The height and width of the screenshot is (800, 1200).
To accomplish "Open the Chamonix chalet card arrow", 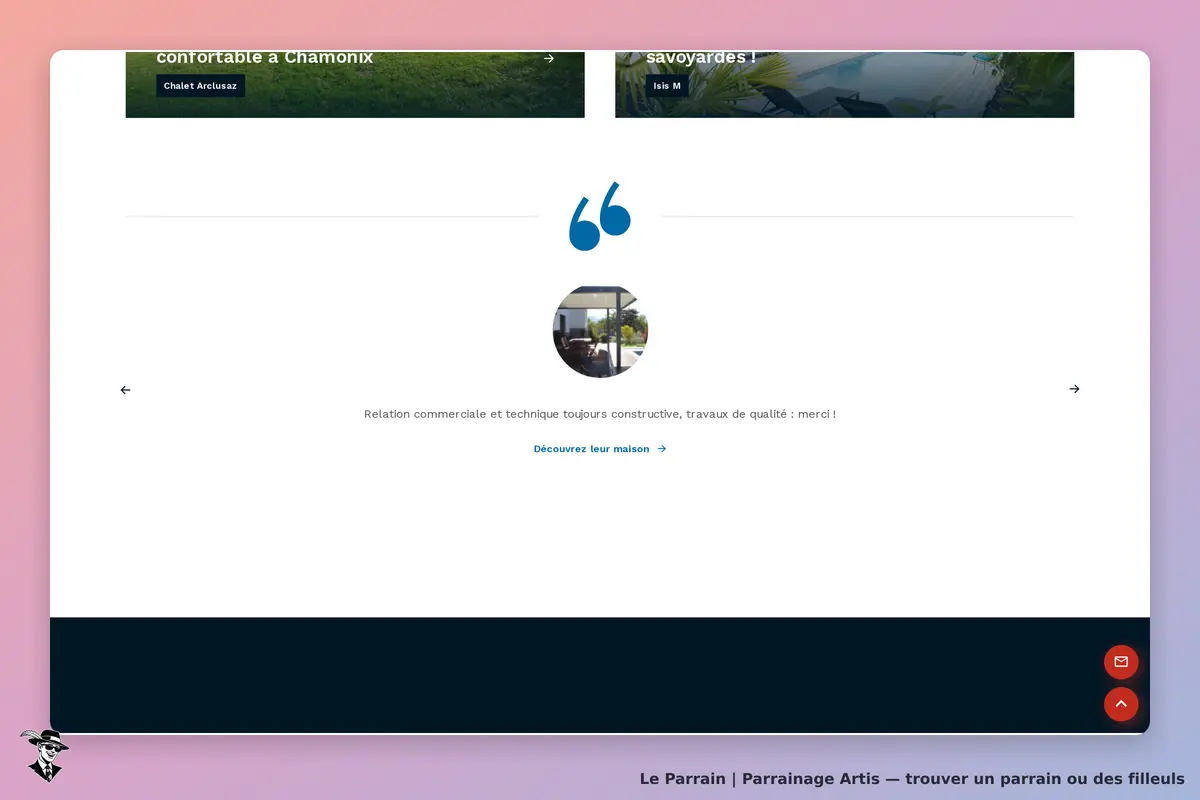I will (x=548, y=58).
